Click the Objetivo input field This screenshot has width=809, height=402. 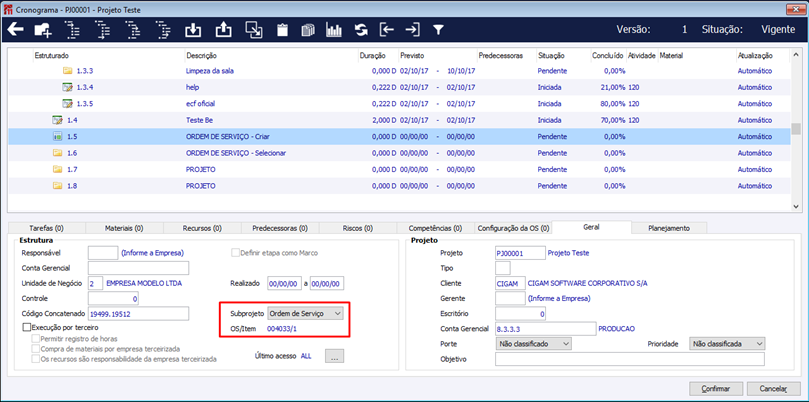coord(630,359)
